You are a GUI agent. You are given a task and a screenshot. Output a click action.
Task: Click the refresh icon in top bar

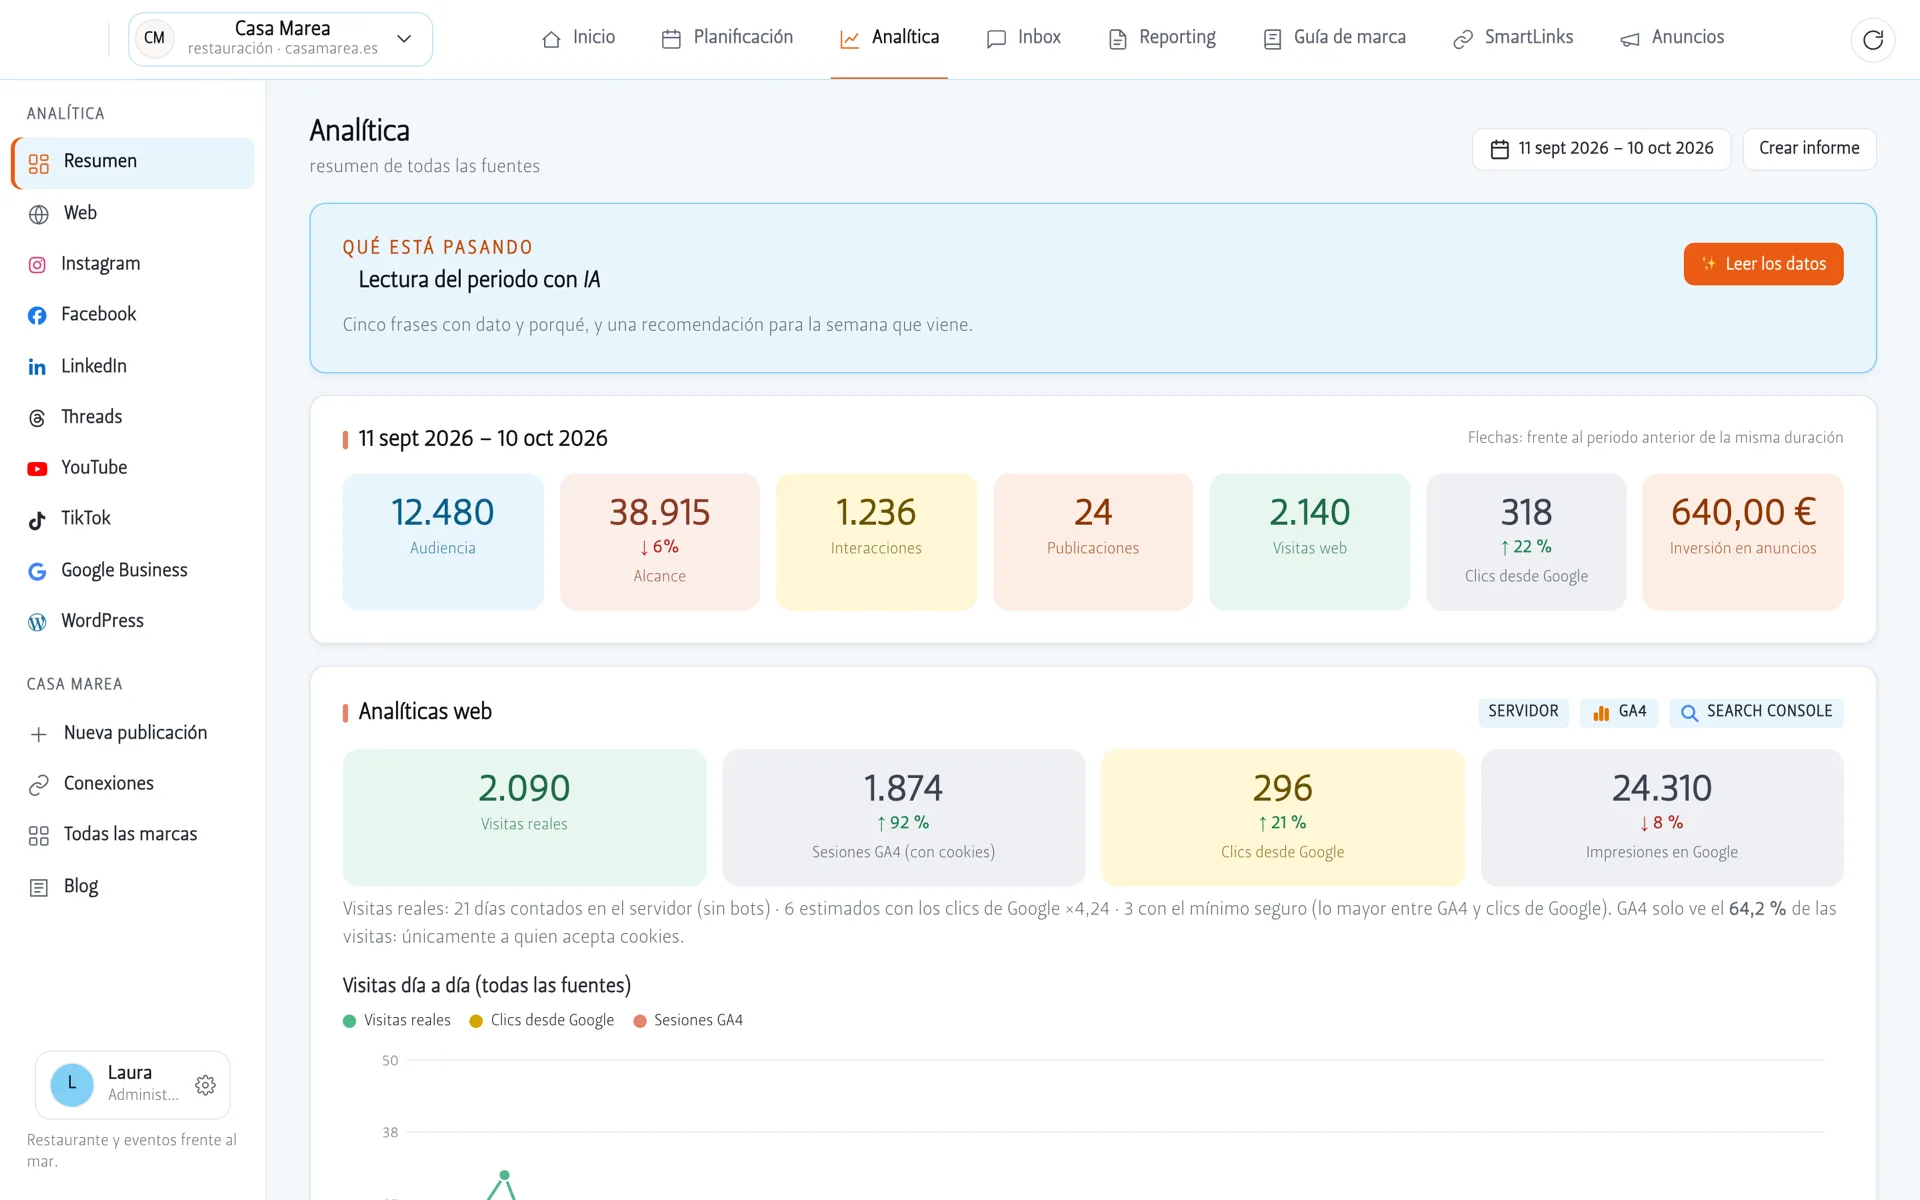click(x=1873, y=40)
